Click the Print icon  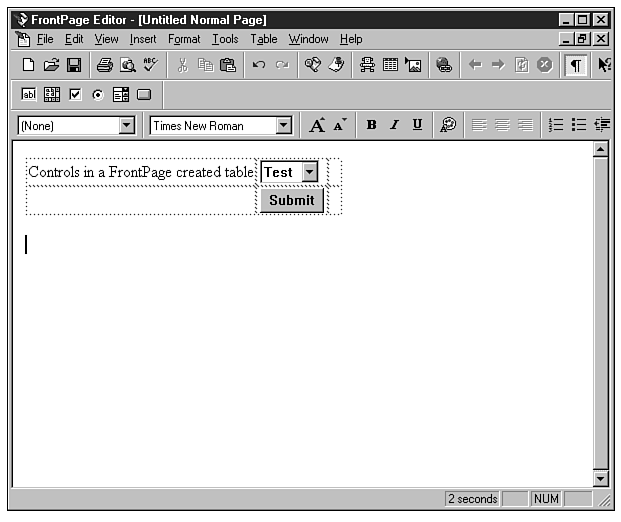click(105, 65)
